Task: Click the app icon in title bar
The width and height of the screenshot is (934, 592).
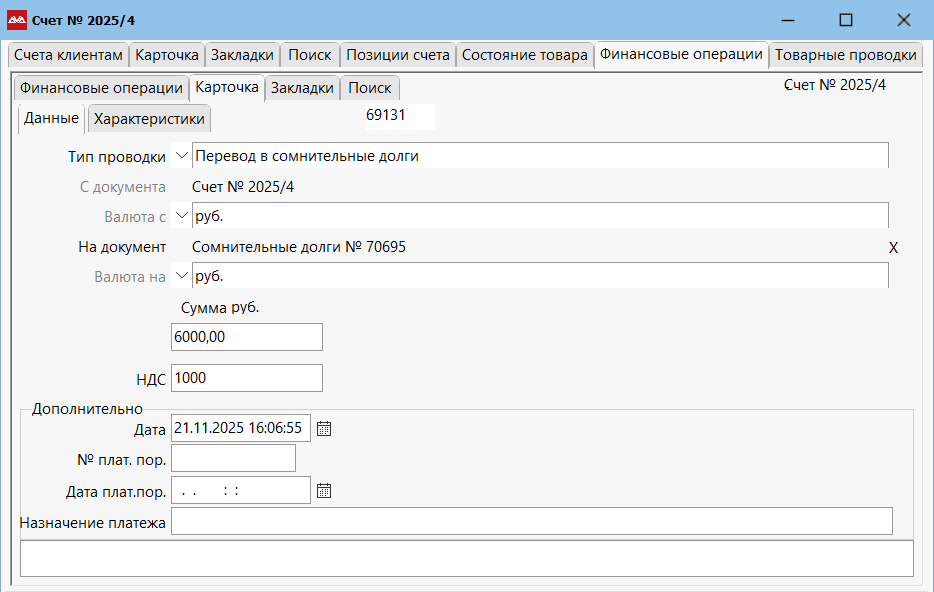Action: (17, 20)
